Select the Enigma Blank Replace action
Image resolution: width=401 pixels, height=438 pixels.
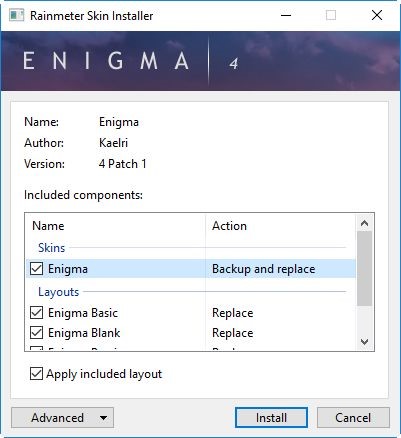coord(233,333)
